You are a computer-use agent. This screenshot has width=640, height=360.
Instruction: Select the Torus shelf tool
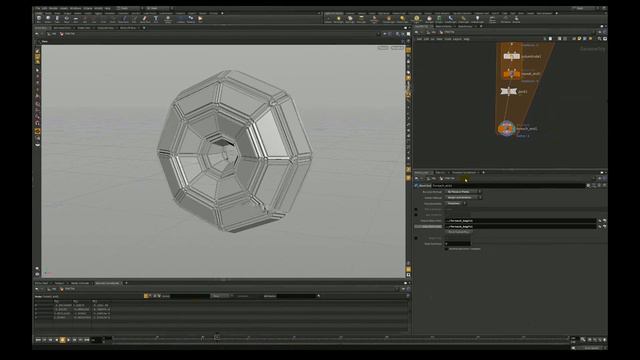tap(67, 19)
